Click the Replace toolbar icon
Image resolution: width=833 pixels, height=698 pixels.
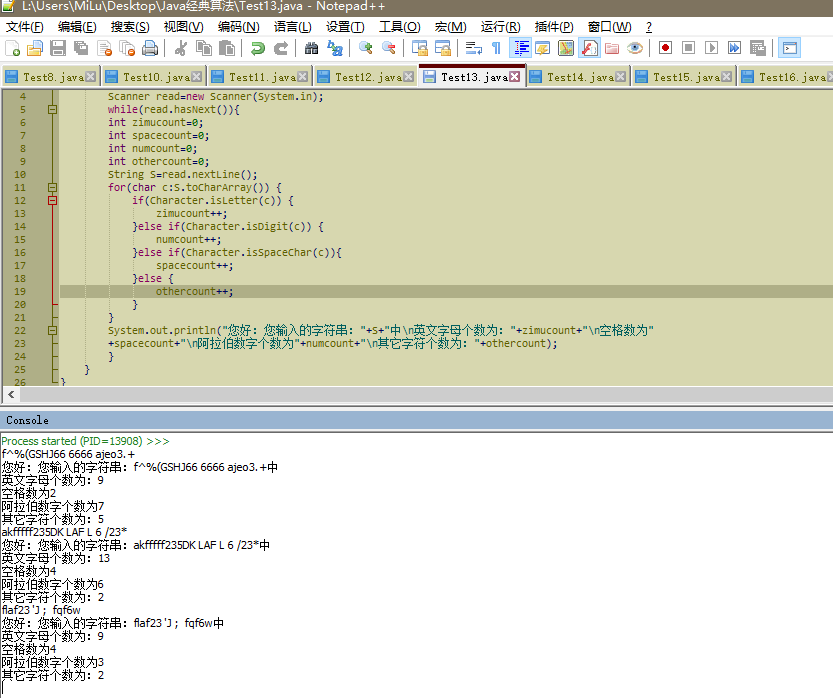click(335, 48)
